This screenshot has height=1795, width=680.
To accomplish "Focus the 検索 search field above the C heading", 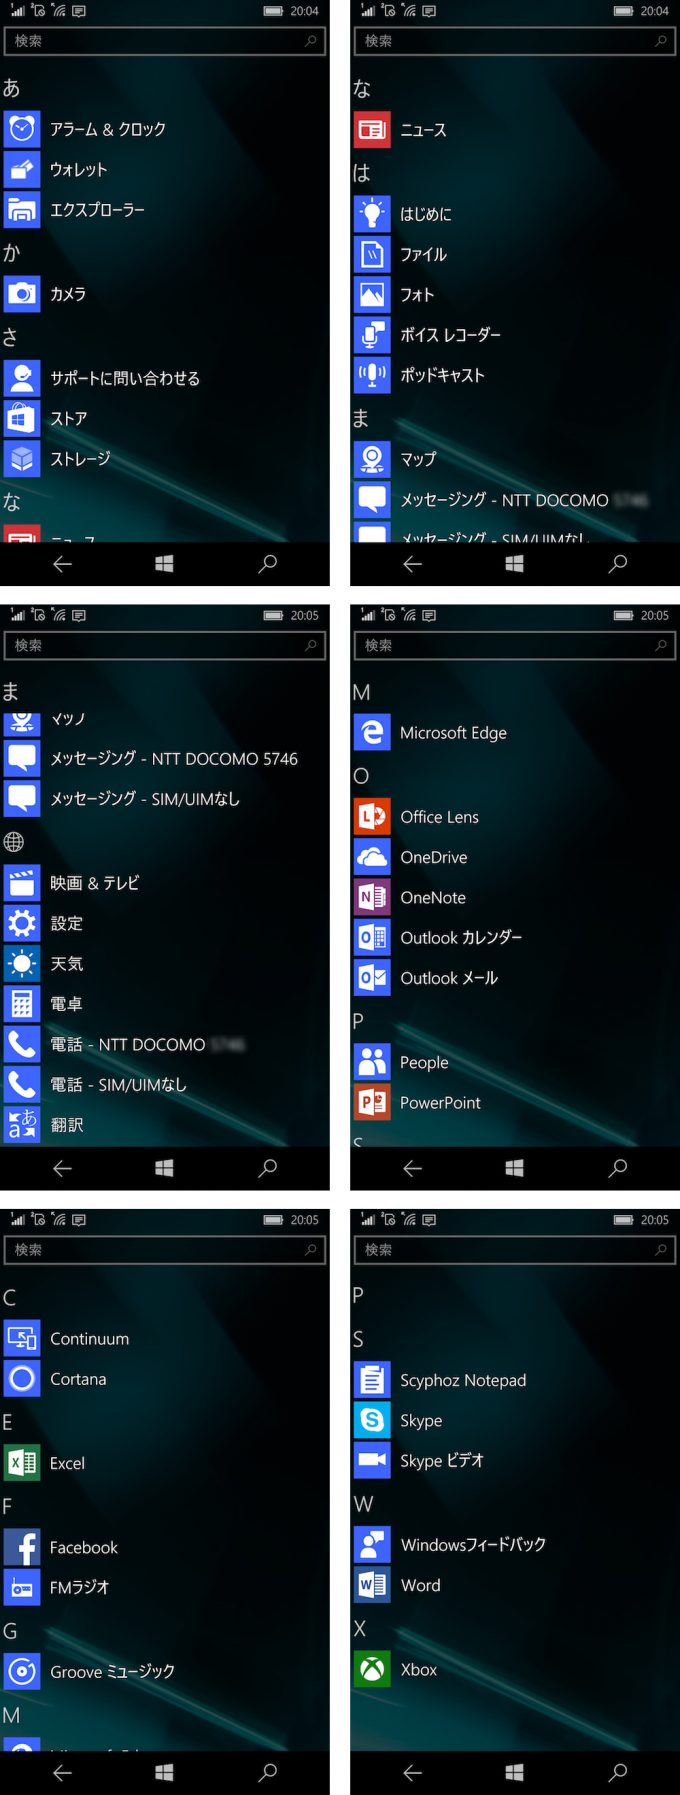I will (165, 1250).
